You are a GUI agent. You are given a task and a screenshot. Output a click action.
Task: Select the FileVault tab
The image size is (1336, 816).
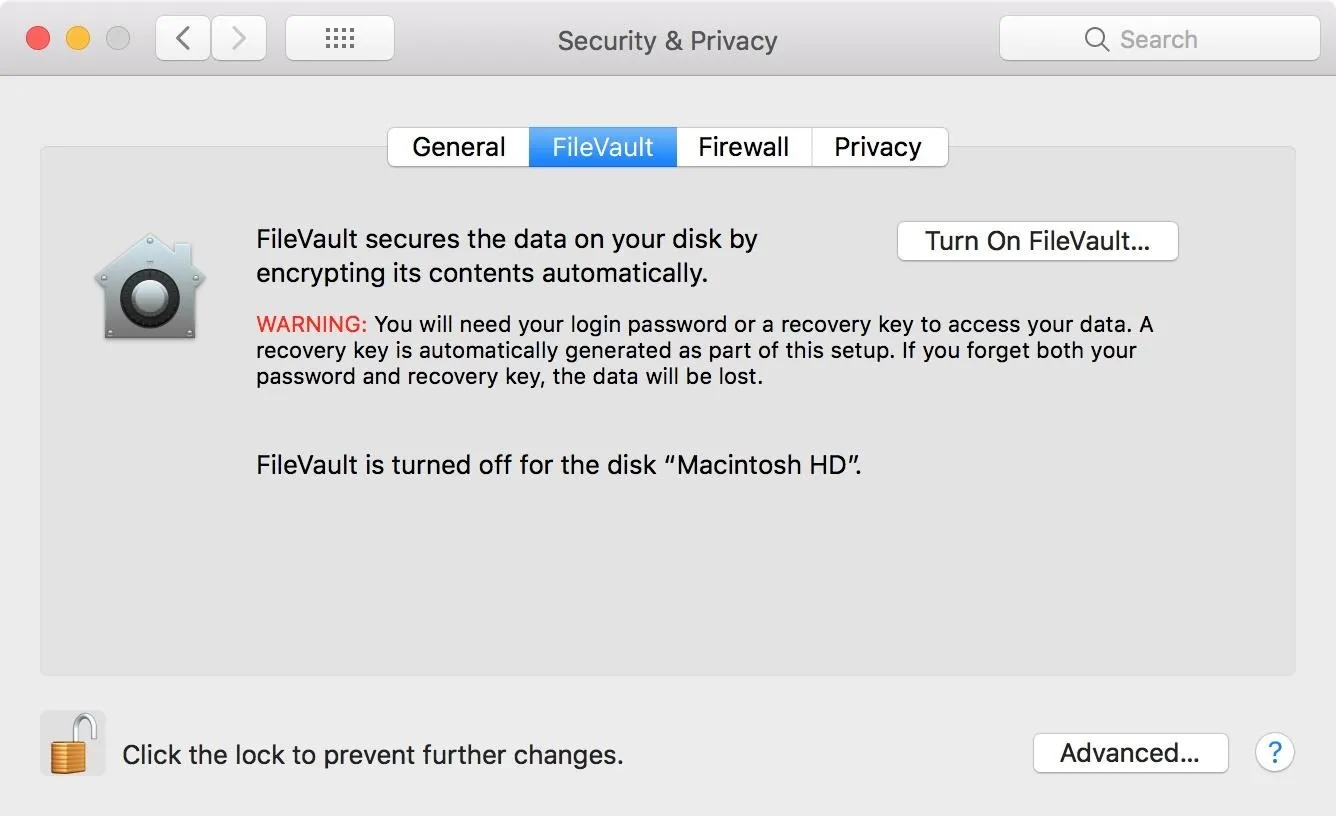coord(603,147)
